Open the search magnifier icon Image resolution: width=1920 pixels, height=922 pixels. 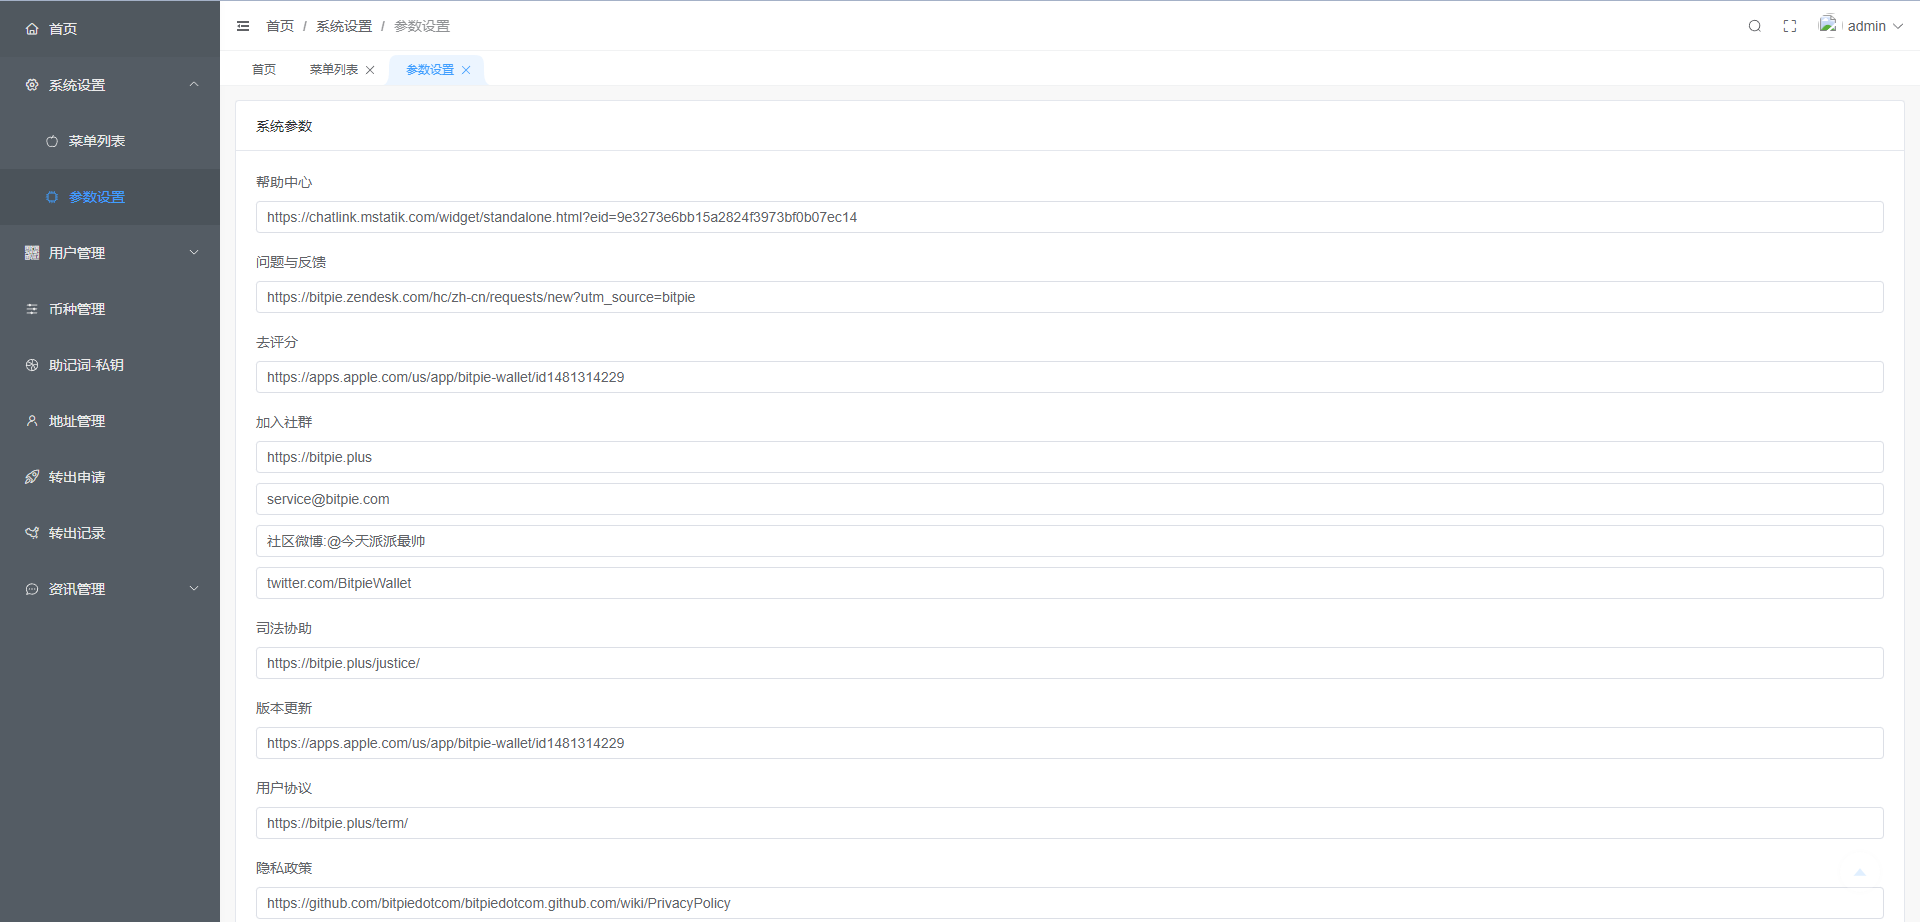coord(1754,26)
